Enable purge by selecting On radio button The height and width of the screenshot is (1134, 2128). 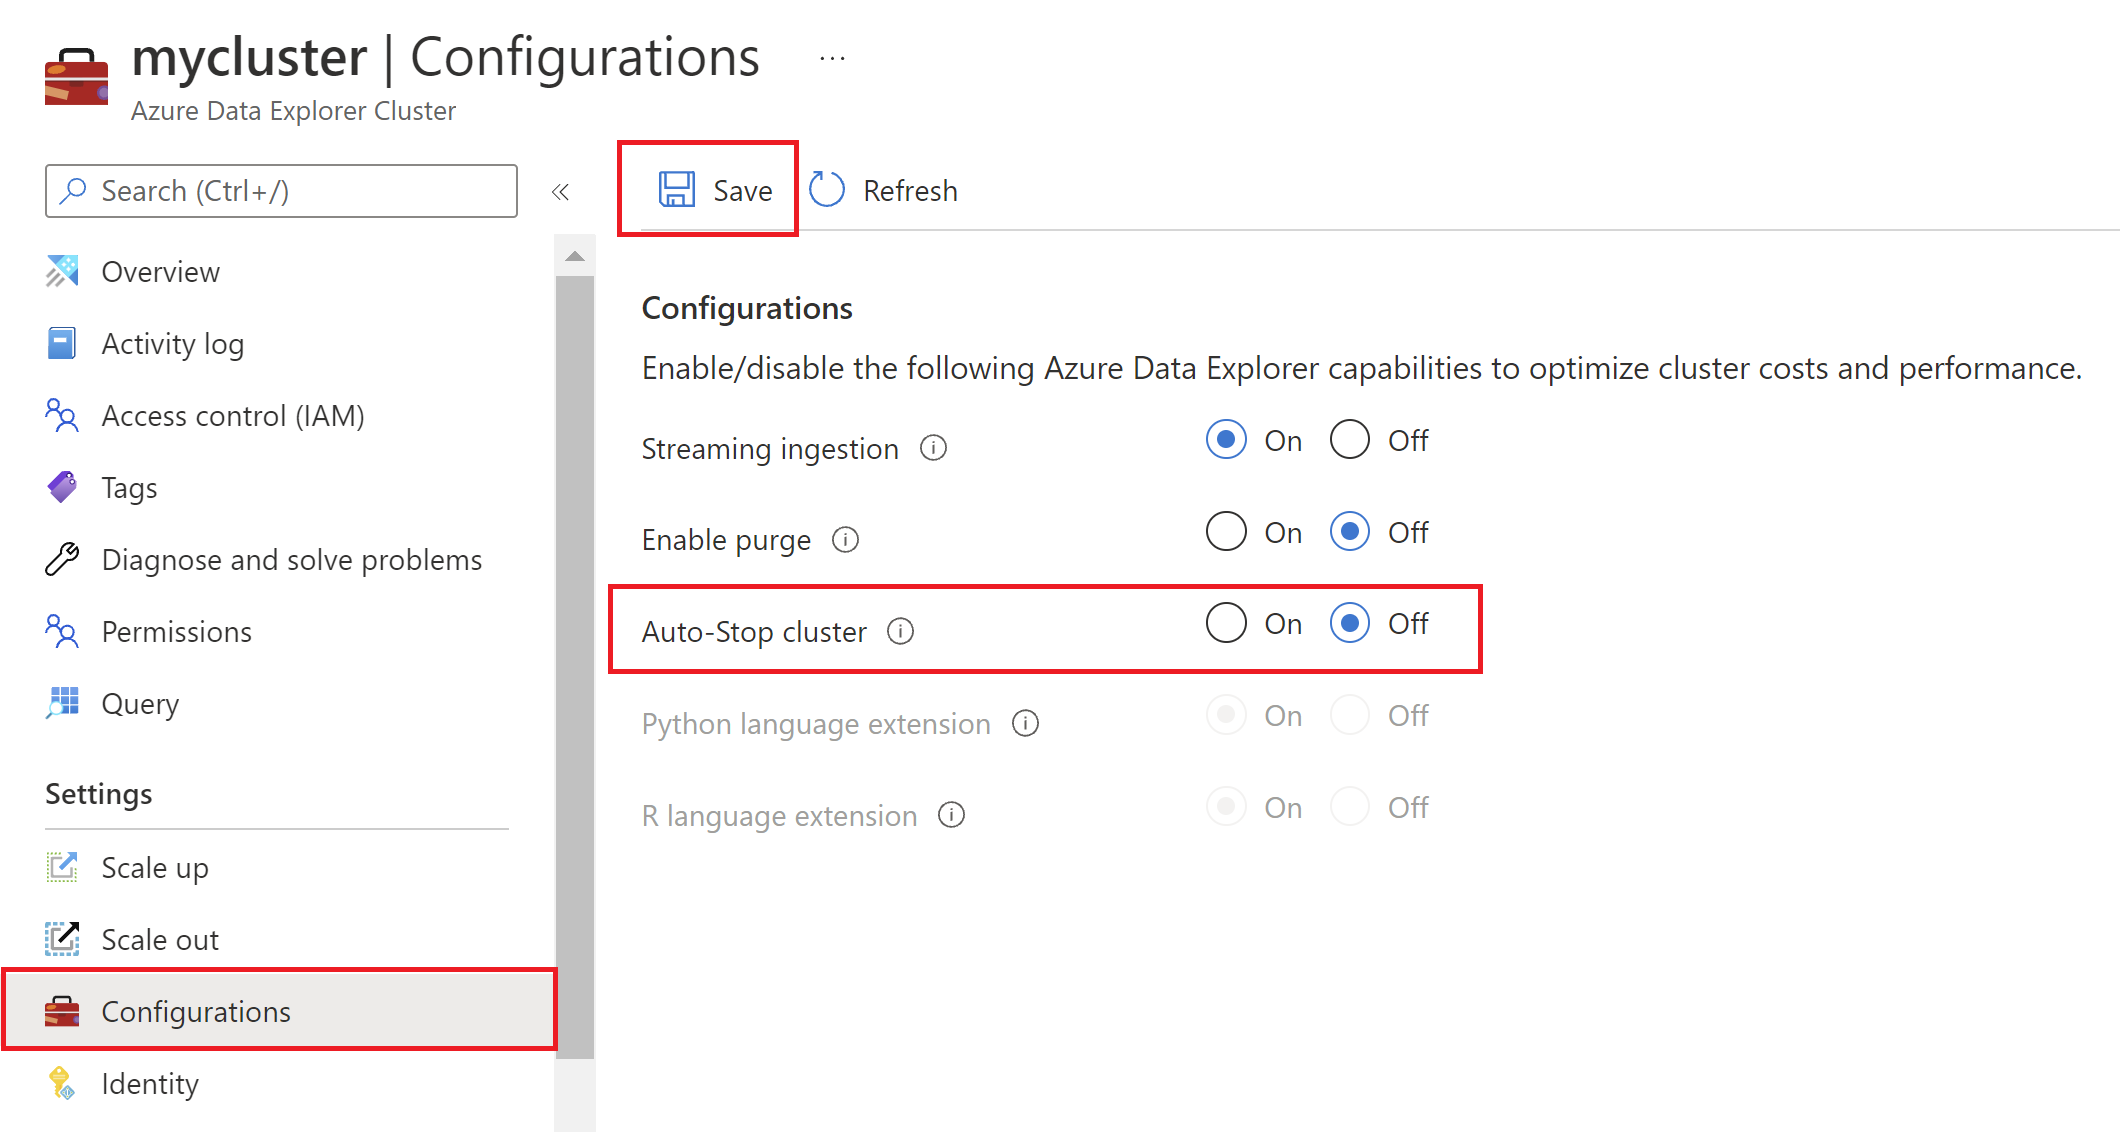1223,532
